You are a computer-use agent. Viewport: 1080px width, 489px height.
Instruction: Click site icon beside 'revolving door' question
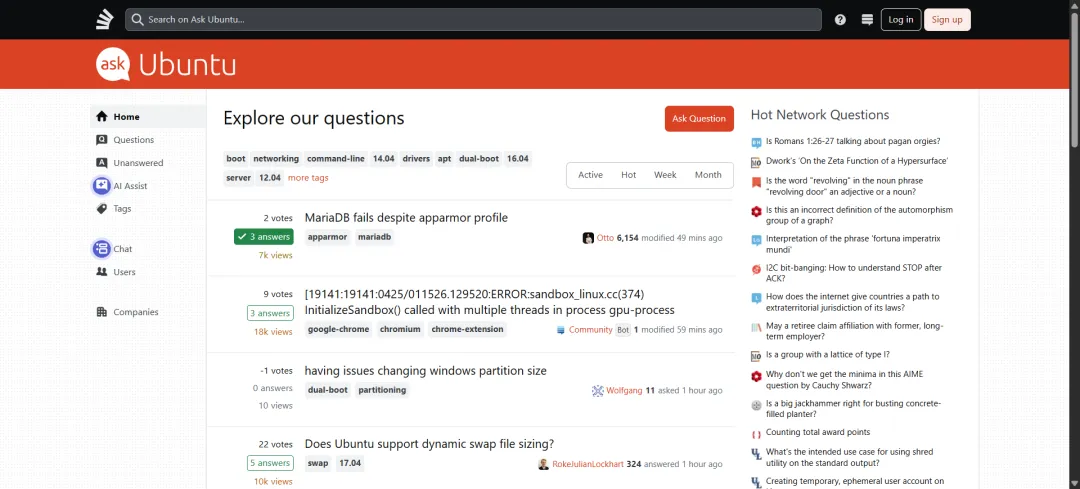pyautogui.click(x=756, y=183)
